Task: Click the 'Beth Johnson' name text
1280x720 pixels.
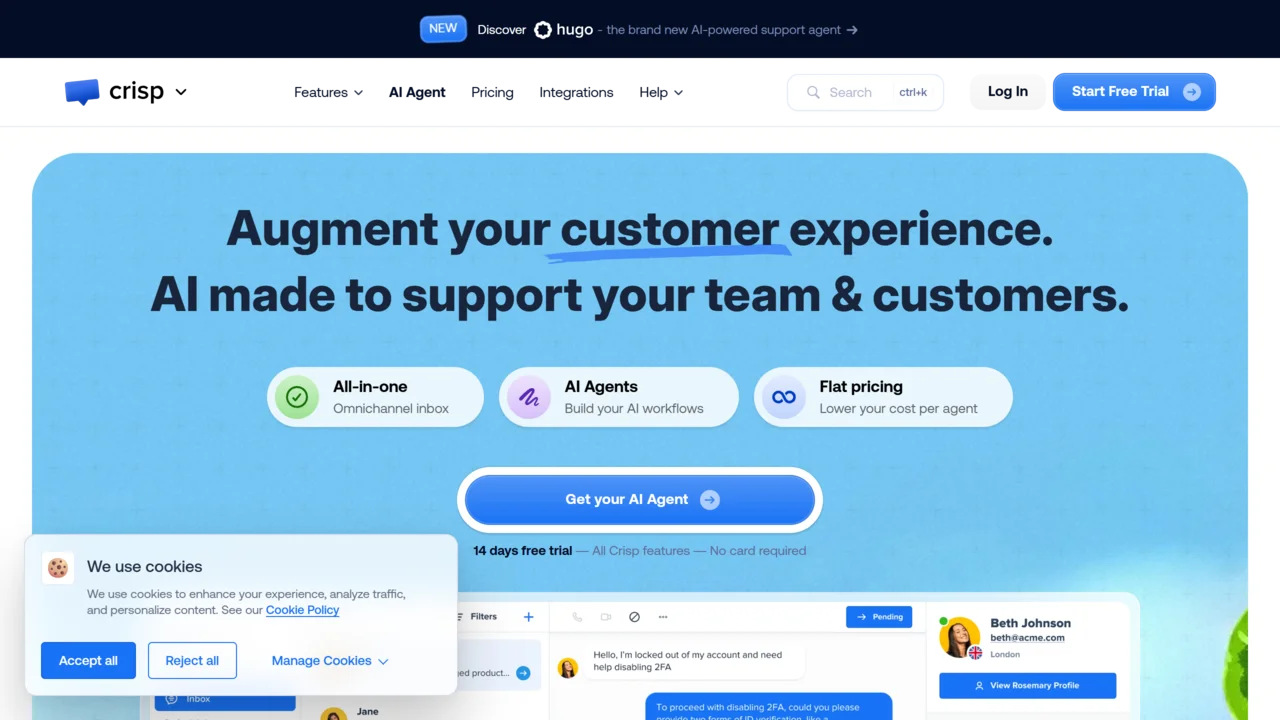Action: (x=1030, y=623)
